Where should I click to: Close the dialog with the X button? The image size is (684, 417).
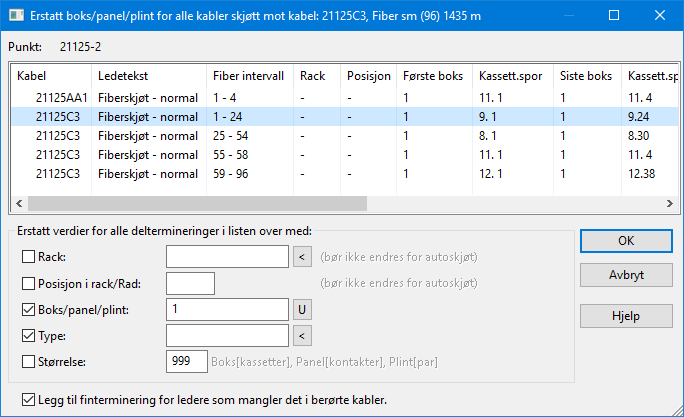(660, 15)
